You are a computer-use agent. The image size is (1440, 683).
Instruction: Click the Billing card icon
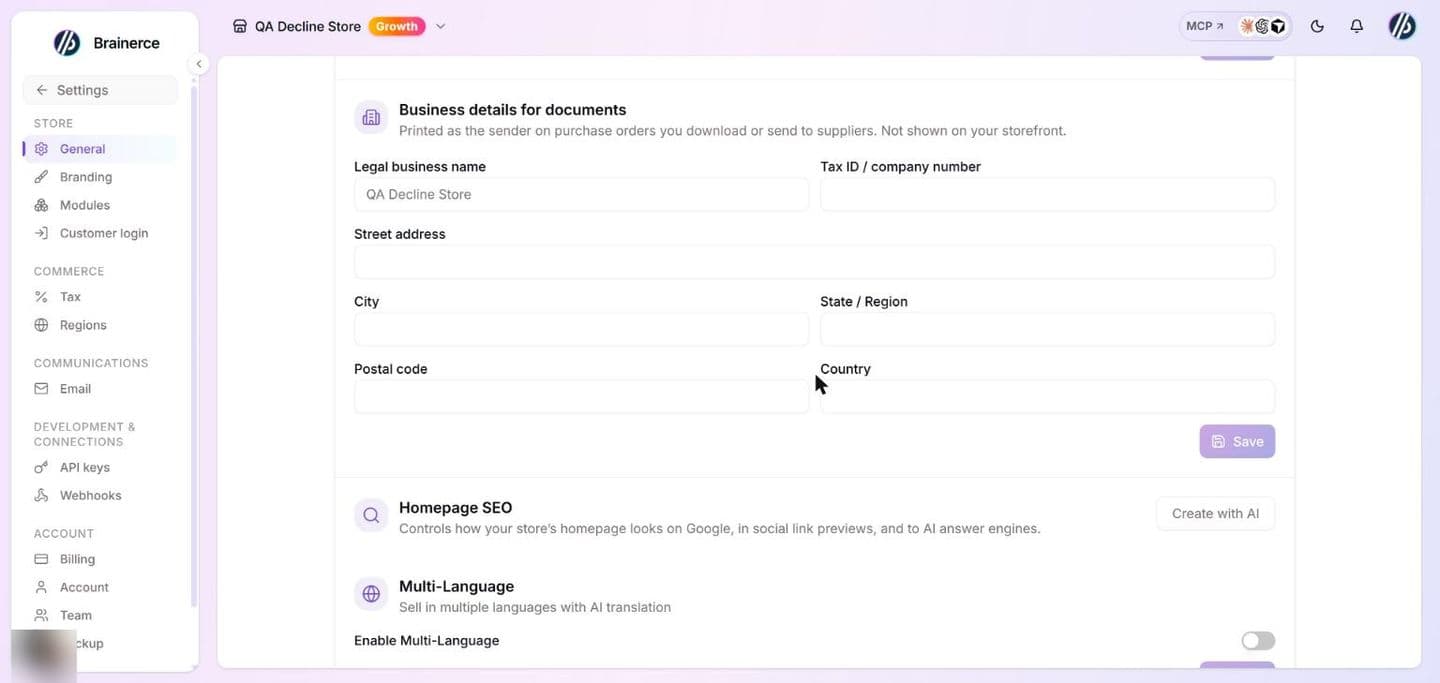click(x=41, y=559)
